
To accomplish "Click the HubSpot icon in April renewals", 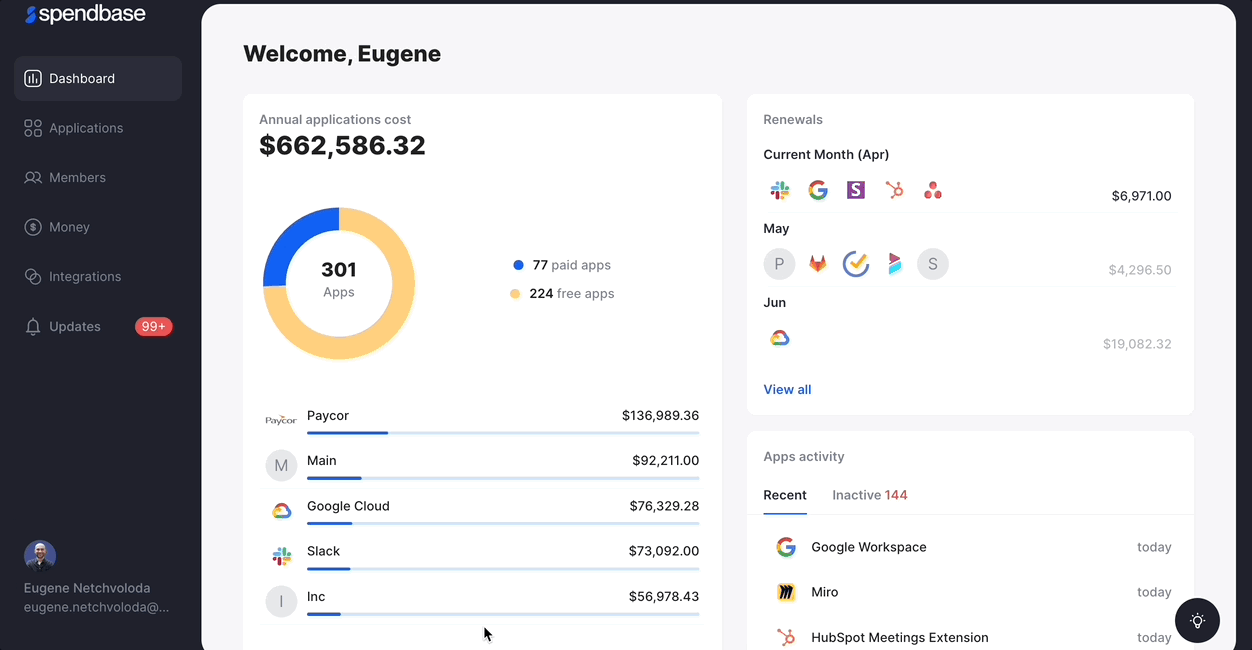I will coord(894,190).
